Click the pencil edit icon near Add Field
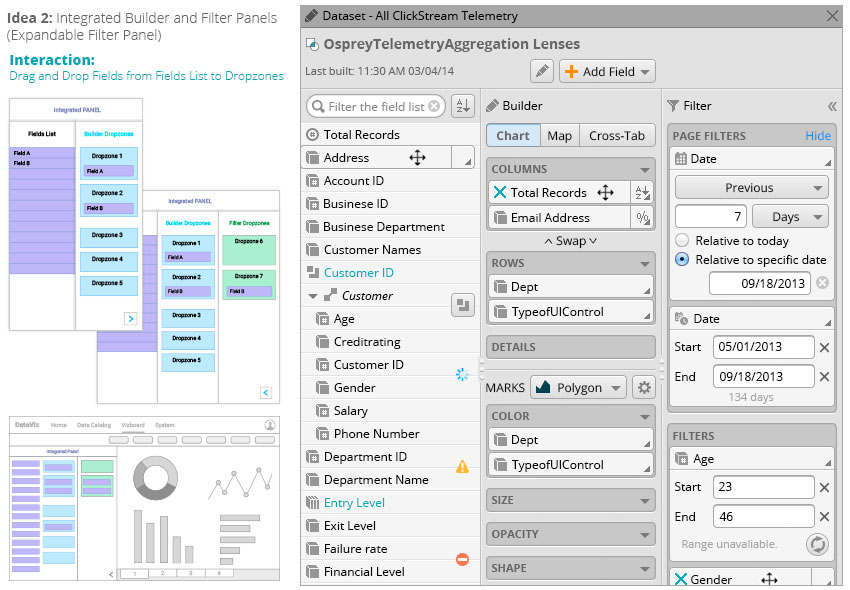The width and height of the screenshot is (850, 590). tap(541, 71)
